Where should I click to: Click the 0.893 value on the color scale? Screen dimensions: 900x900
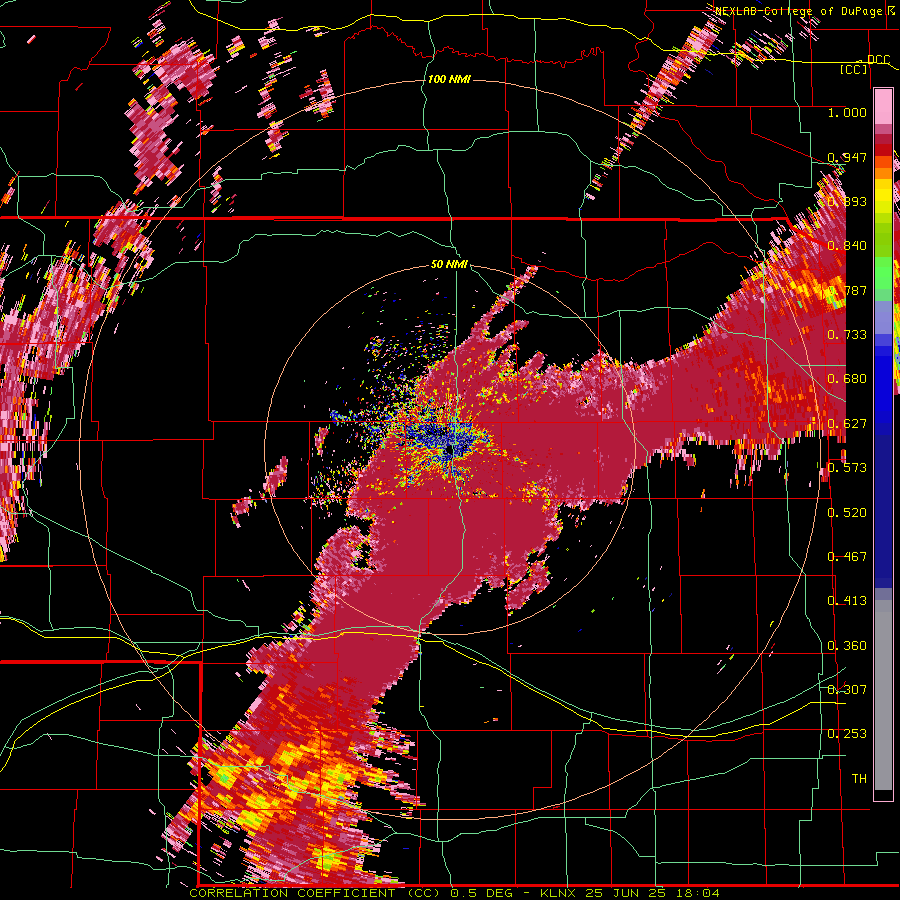pyautogui.click(x=847, y=201)
